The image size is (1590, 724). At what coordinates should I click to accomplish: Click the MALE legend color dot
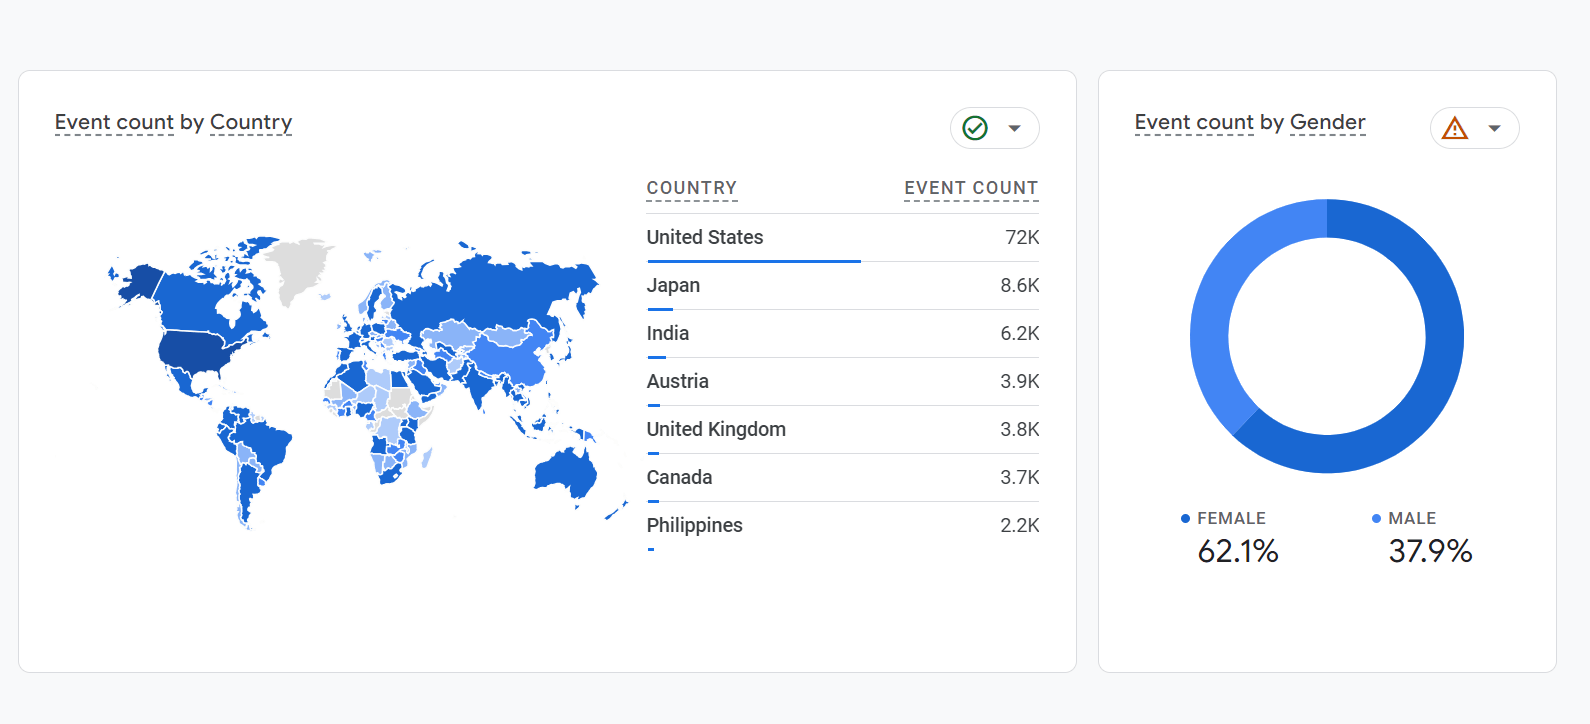tap(1376, 519)
